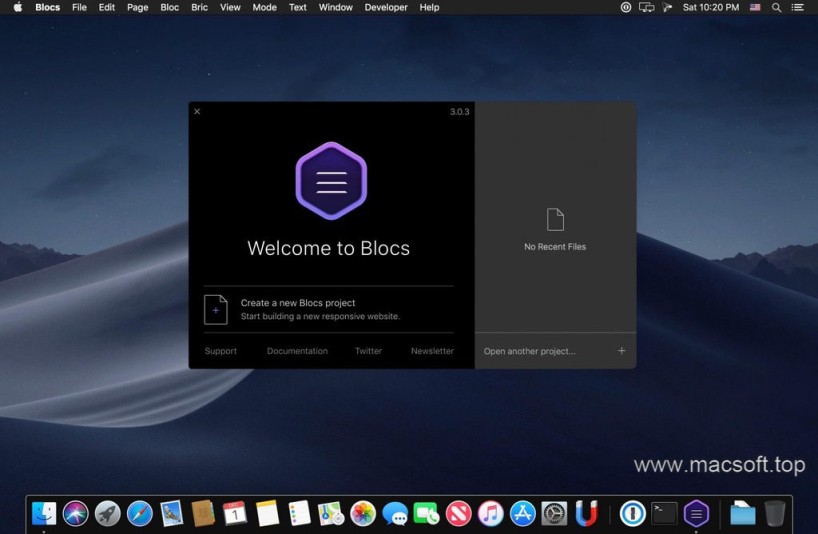Click the plus icon beside Open another project

click(621, 351)
